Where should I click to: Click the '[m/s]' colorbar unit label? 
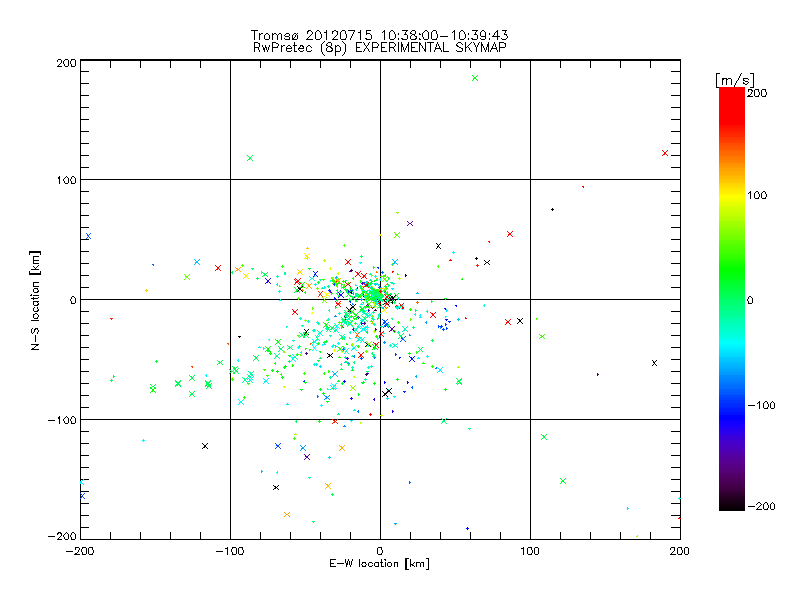(735, 80)
